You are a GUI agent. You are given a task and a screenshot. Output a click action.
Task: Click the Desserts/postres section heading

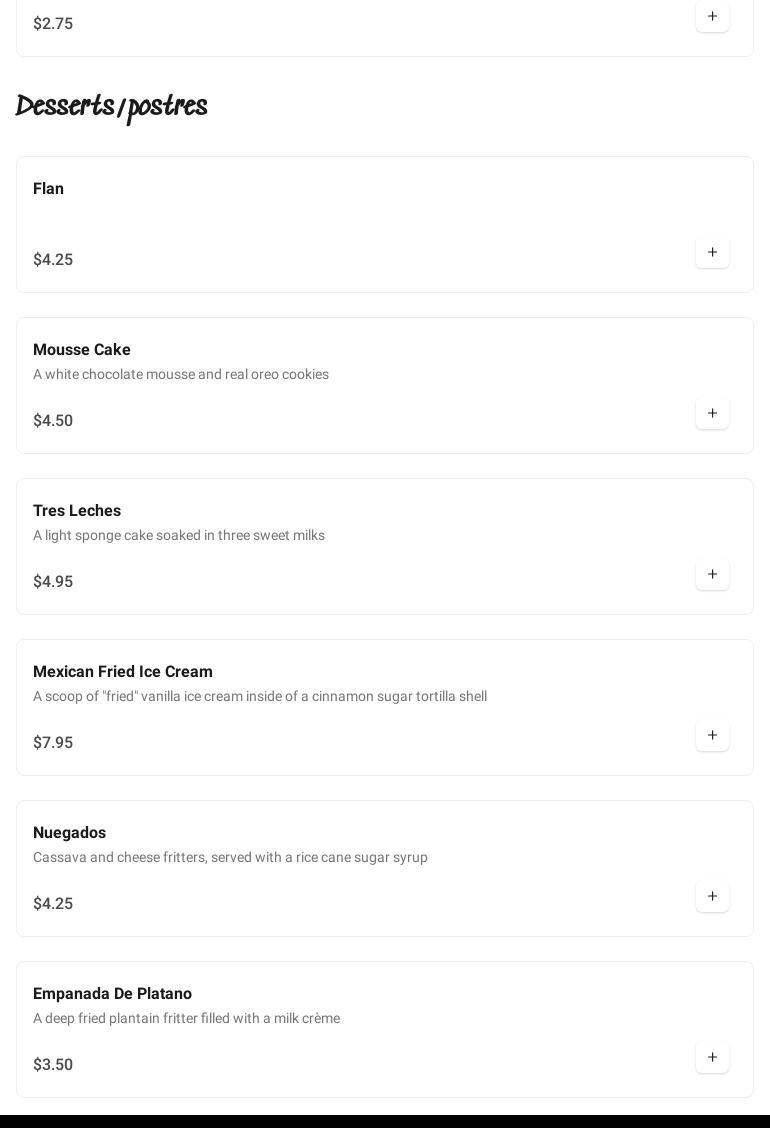(112, 107)
